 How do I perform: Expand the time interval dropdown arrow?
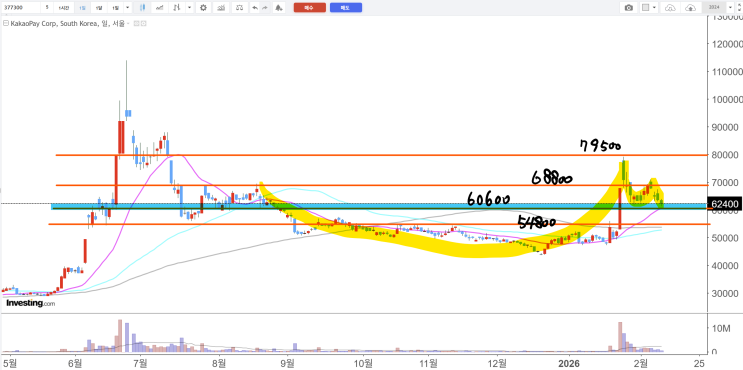[x=127, y=8]
